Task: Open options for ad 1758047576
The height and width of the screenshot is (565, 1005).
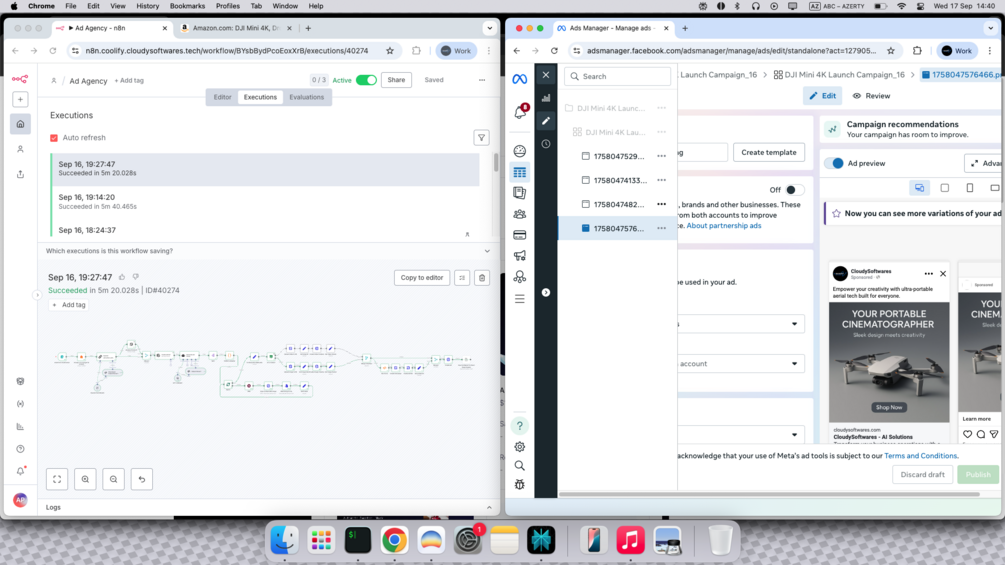Action: [661, 228]
